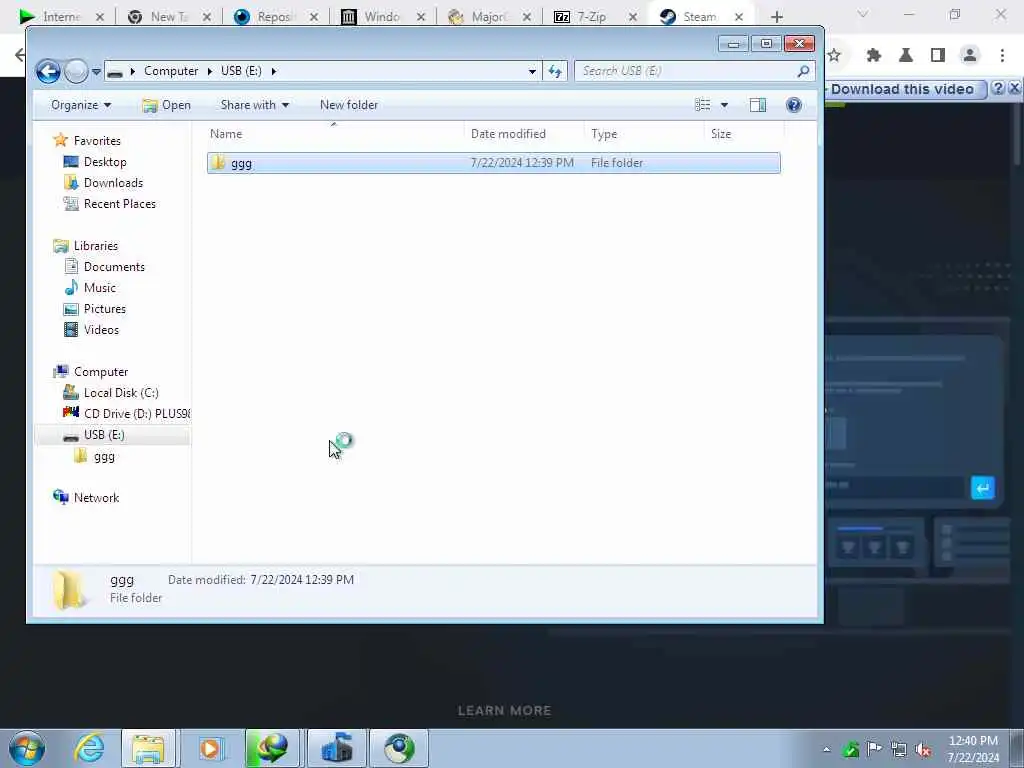Screen dimensions: 1024x768
Task: Switch to the New Tab browser tab
Action: [168, 16]
